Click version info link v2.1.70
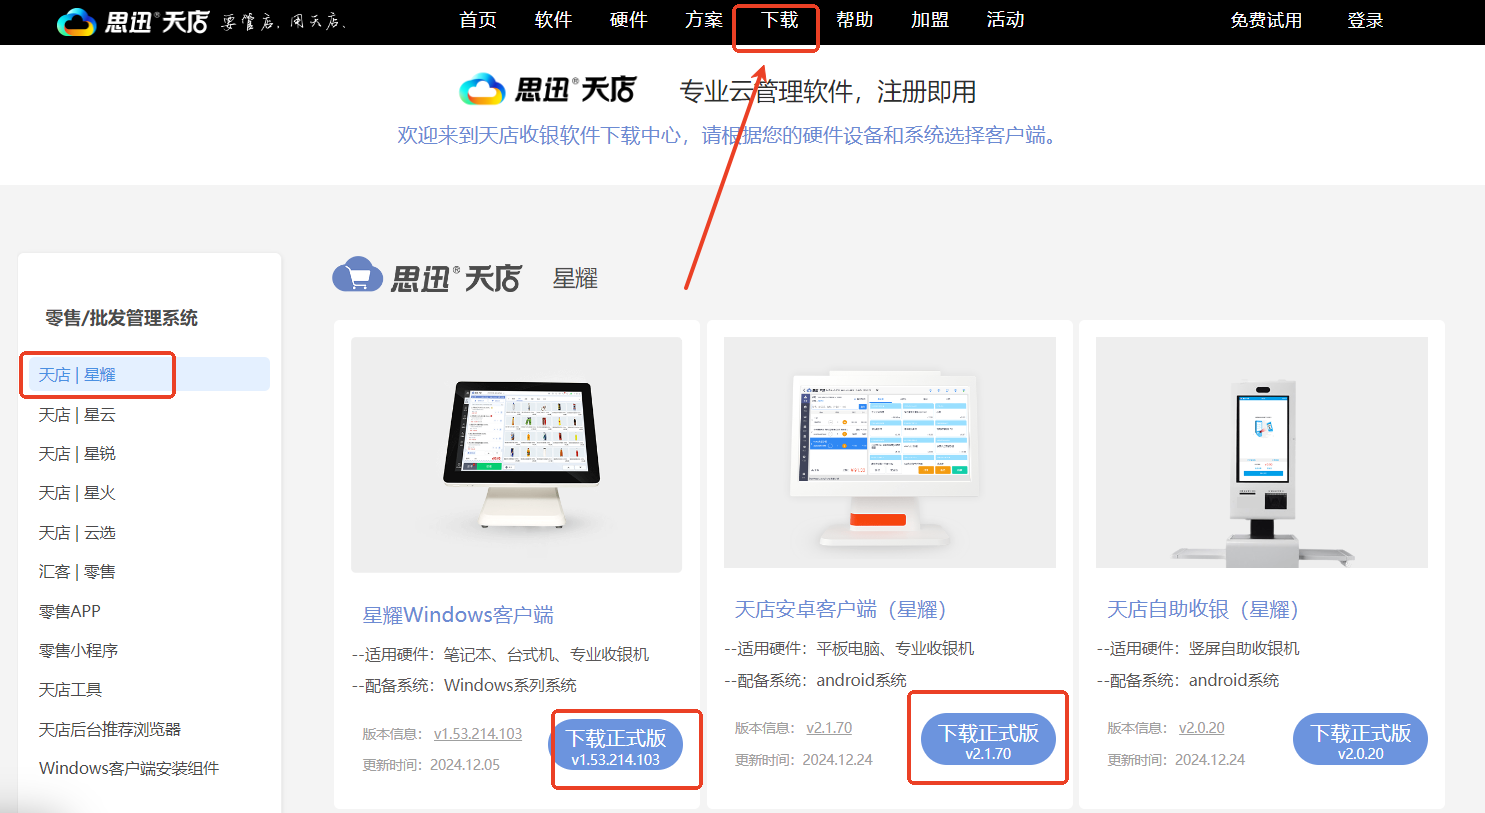The height and width of the screenshot is (813, 1485). pyautogui.click(x=829, y=728)
